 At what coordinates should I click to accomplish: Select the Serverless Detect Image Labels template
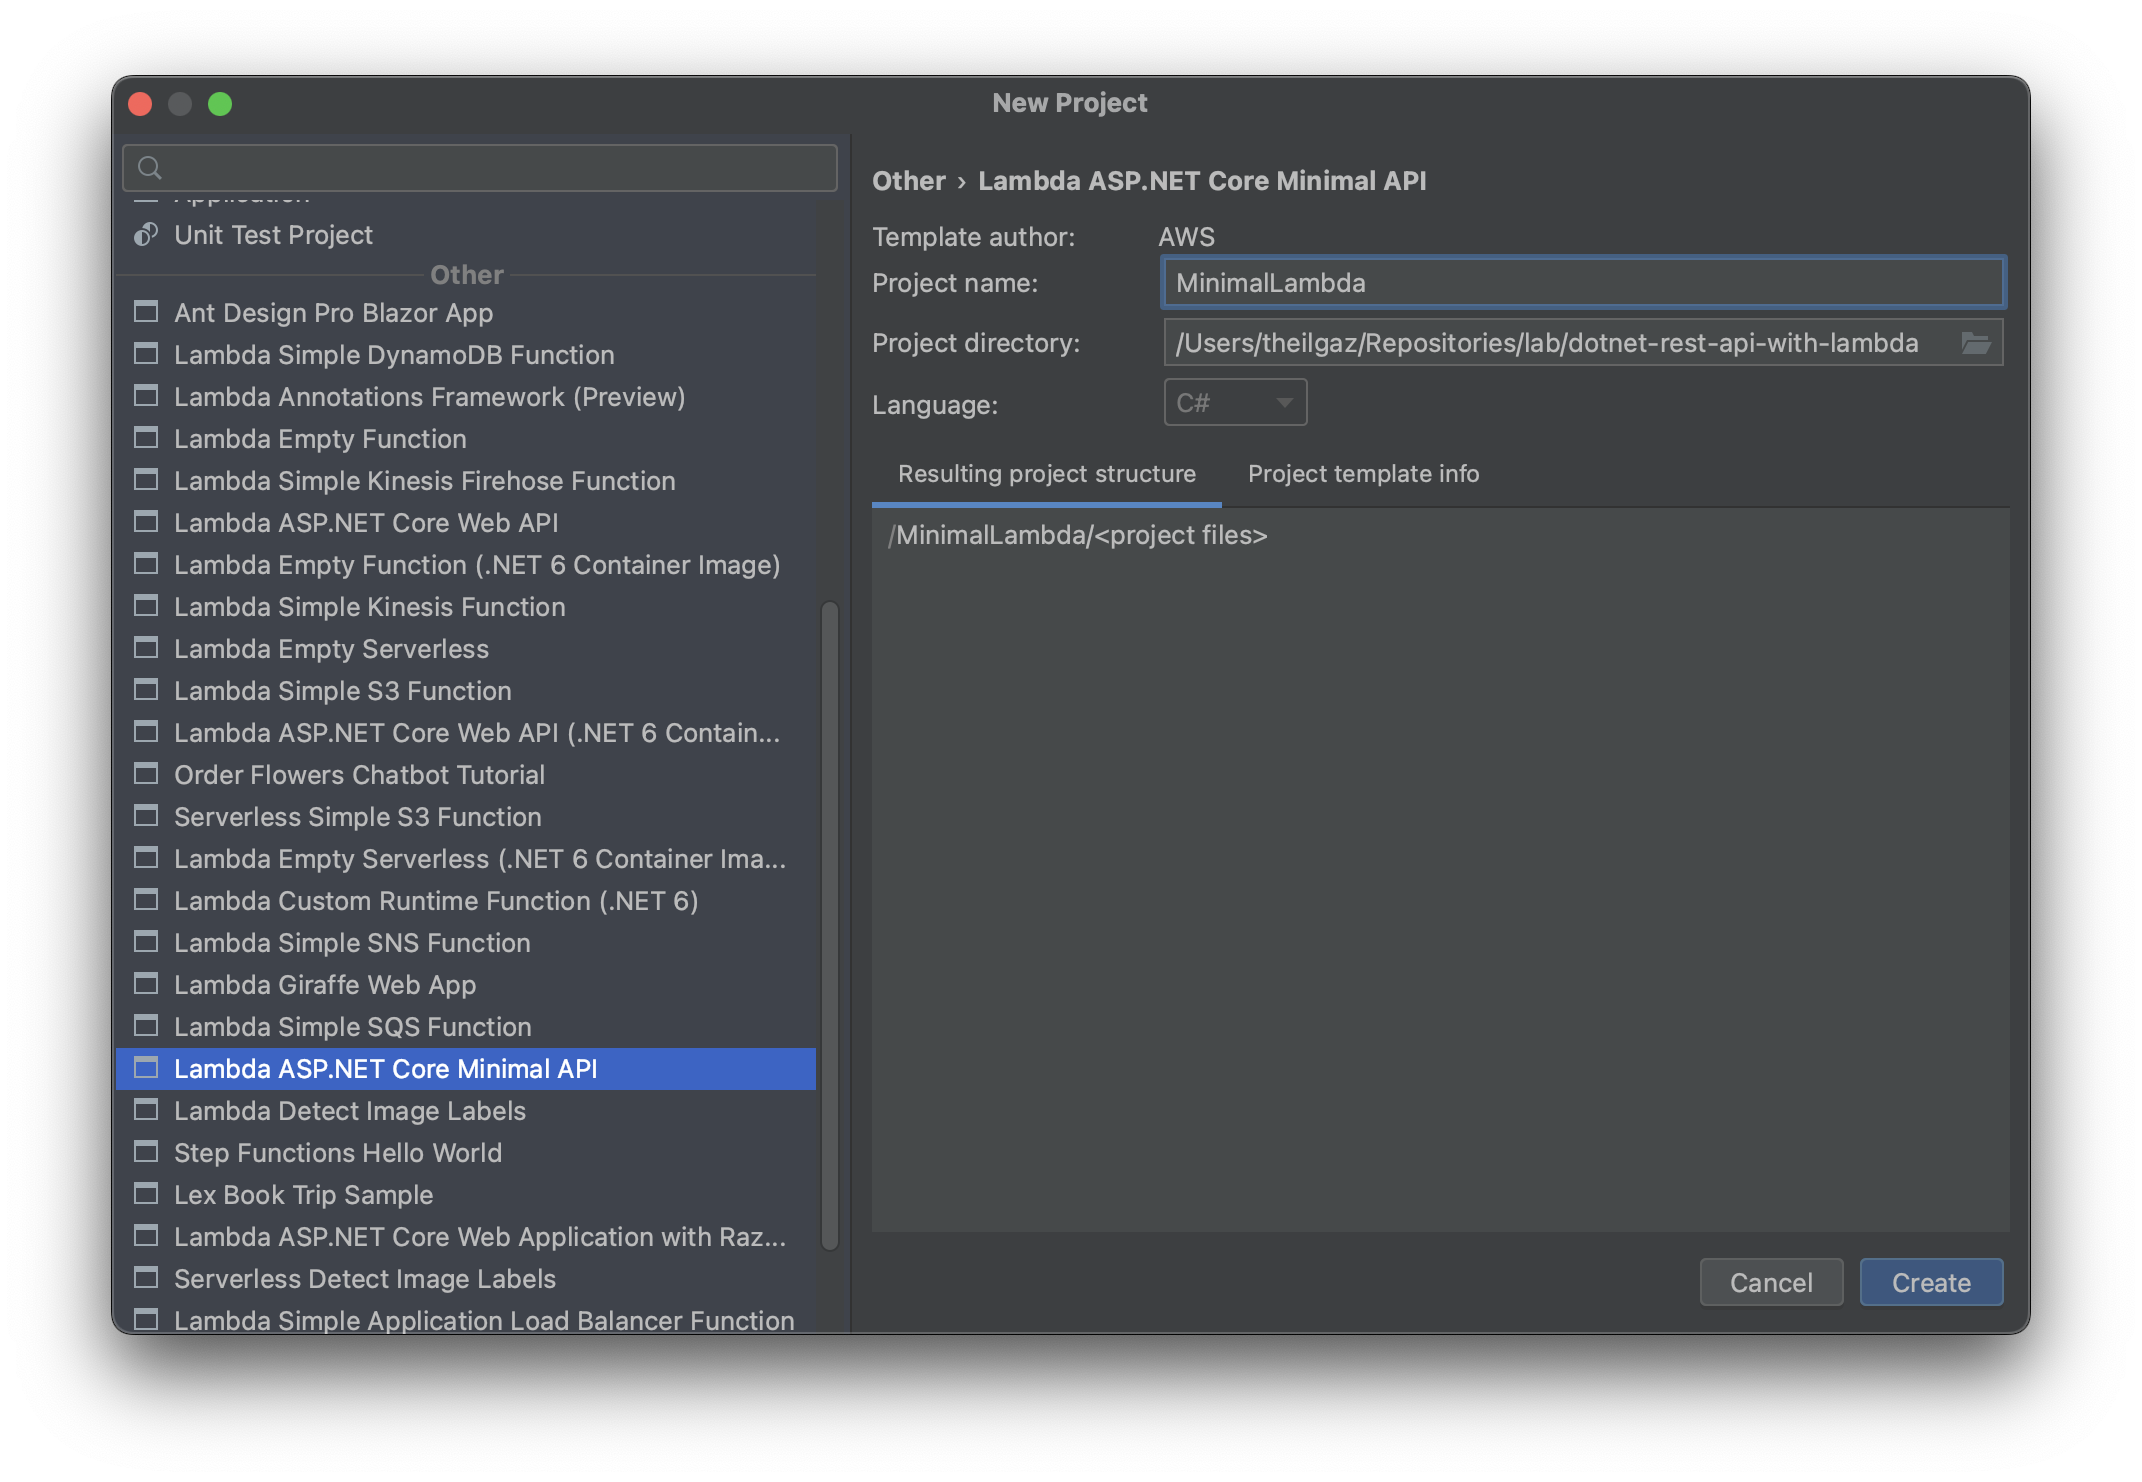(364, 1279)
